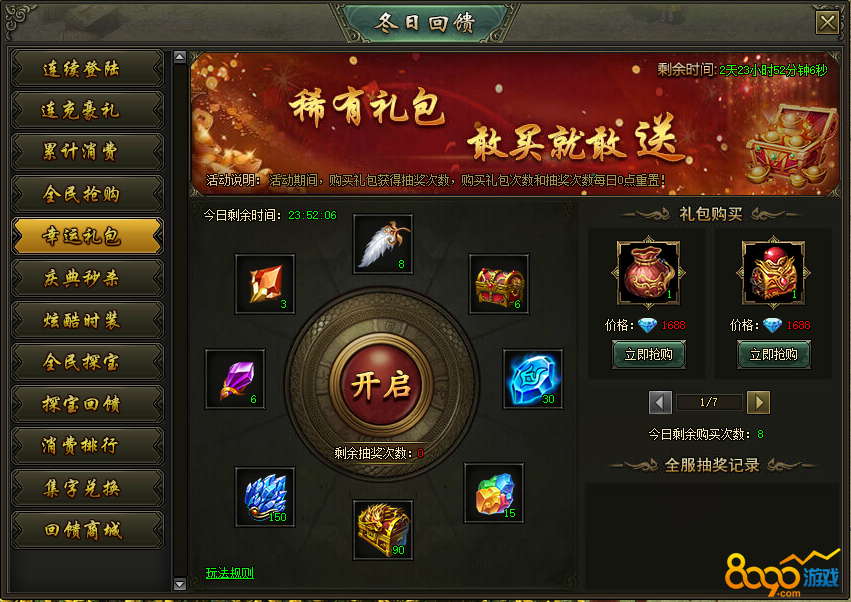Go to previous gift pack page
The height and width of the screenshot is (602, 851).
[x=661, y=402]
